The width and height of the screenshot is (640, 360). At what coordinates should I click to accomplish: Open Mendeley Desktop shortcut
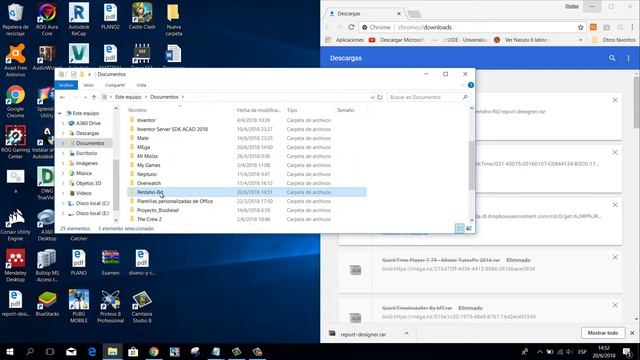(x=16, y=265)
